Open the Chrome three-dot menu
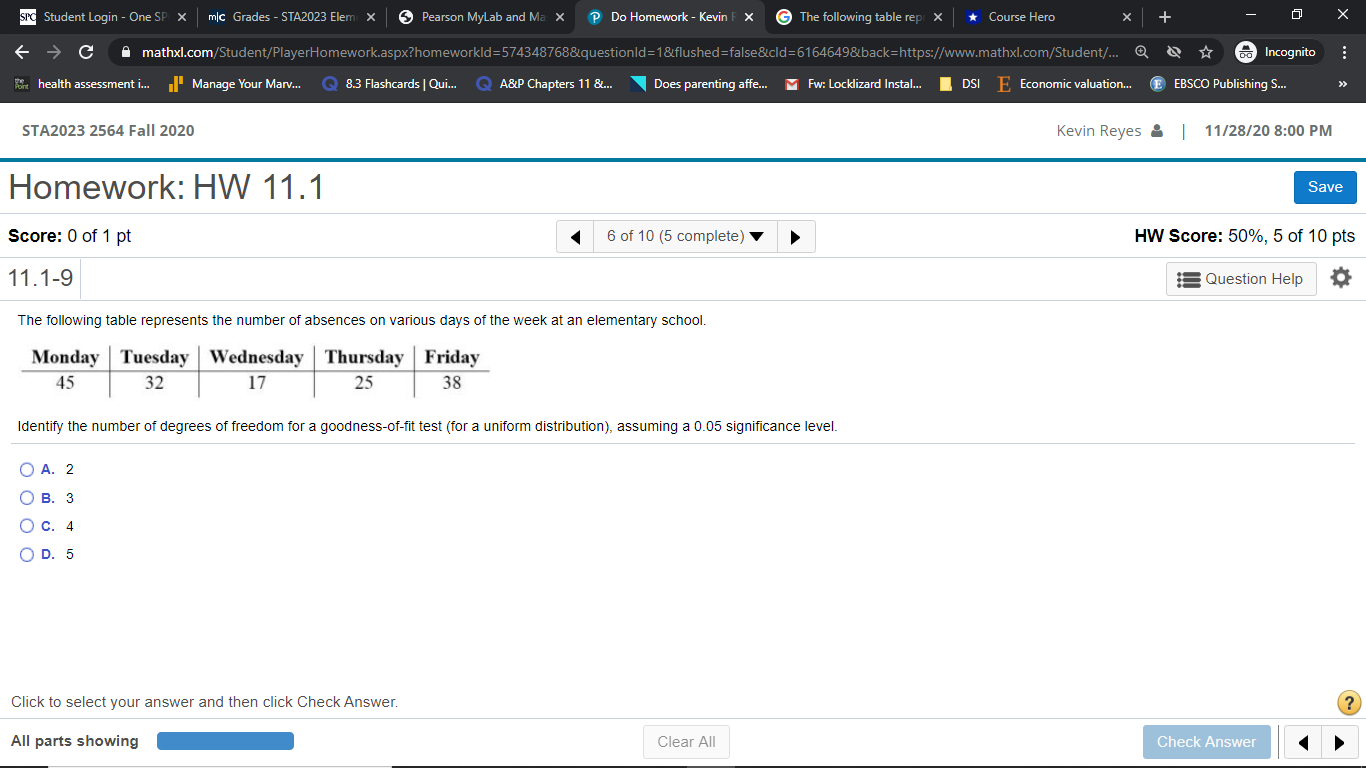 [x=1345, y=52]
